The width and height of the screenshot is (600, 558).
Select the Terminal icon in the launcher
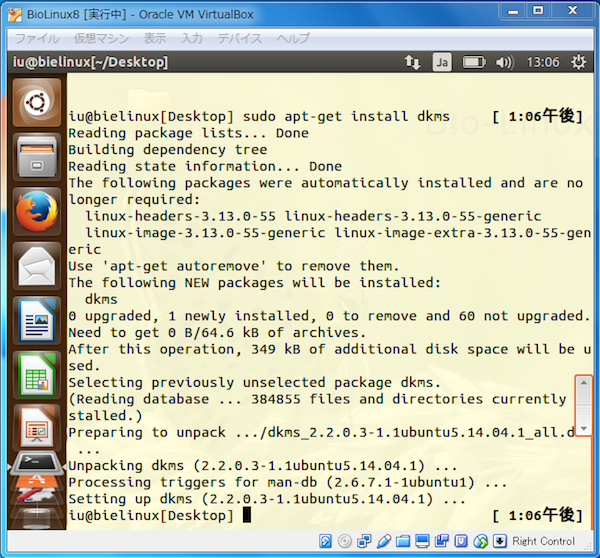coord(37,463)
